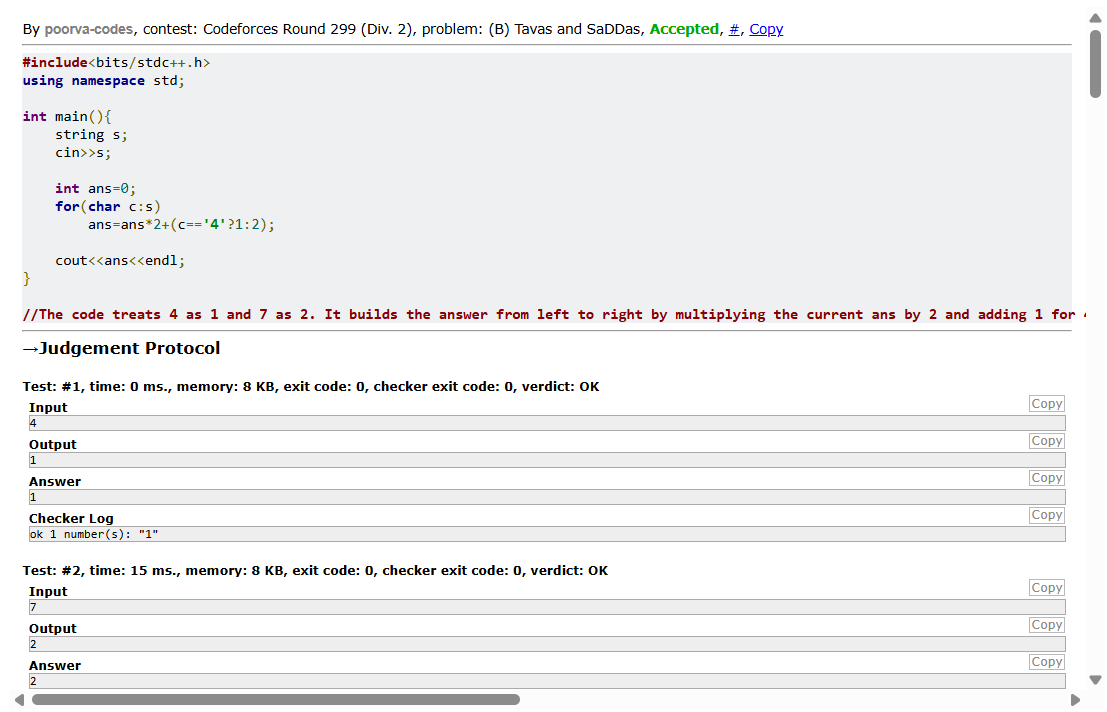Copy the Input of Test #2
This screenshot has width=1107, height=712.
point(1046,588)
